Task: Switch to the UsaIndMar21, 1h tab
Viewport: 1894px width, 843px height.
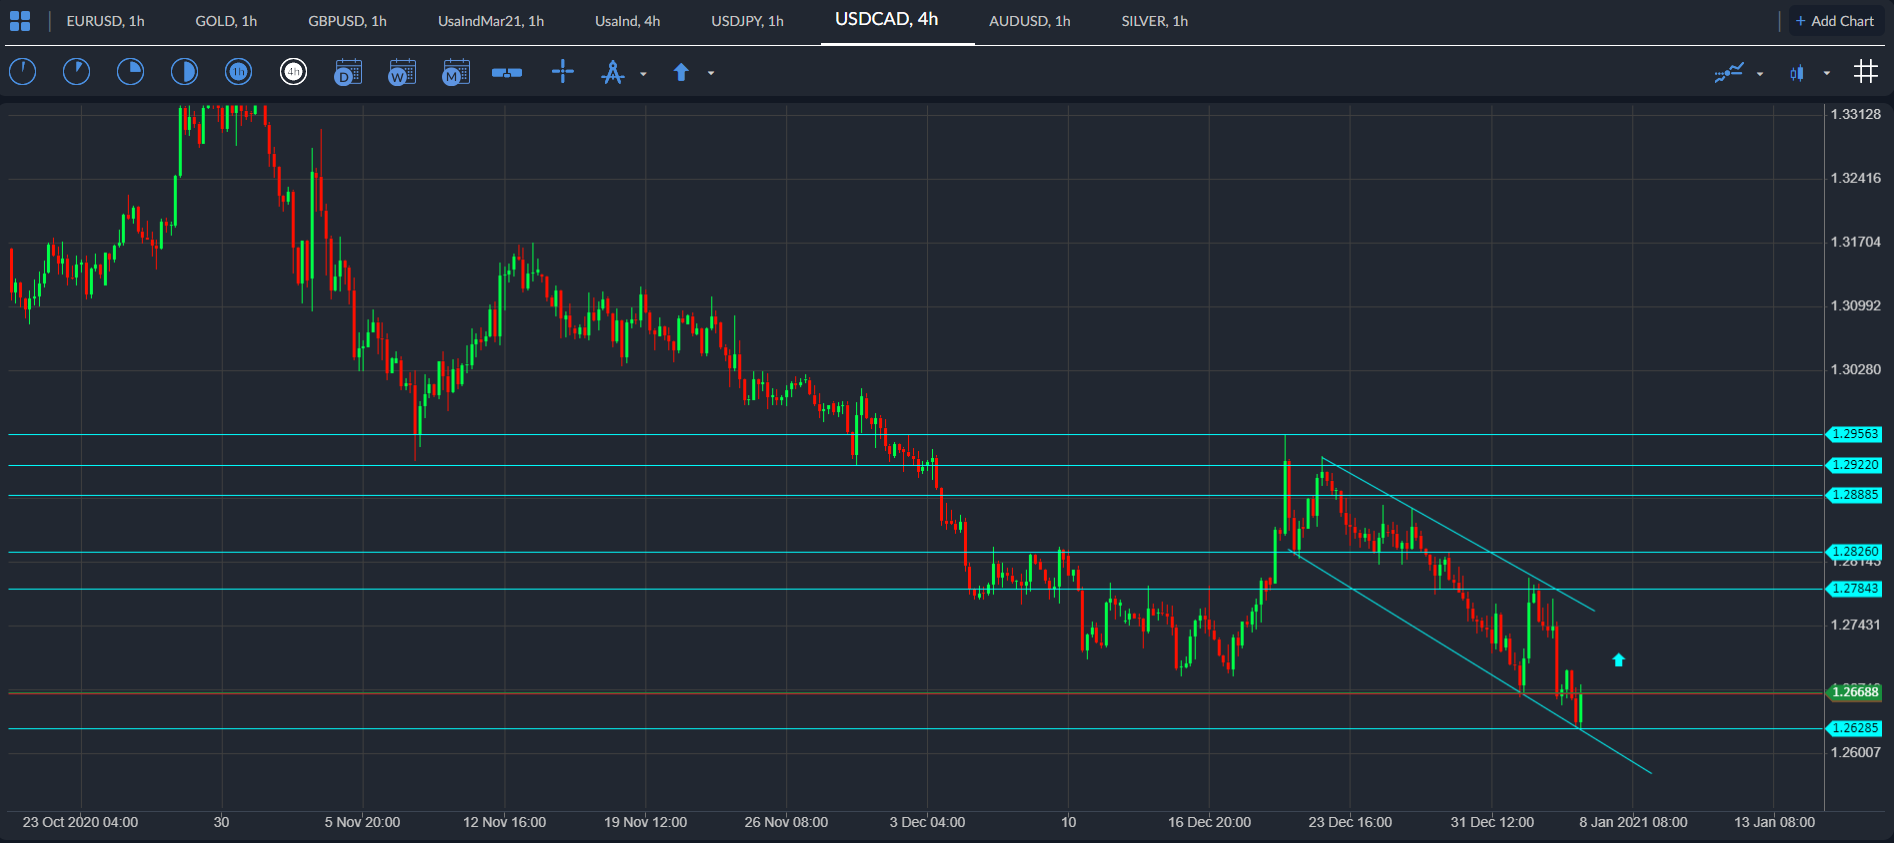Action: 491,21
